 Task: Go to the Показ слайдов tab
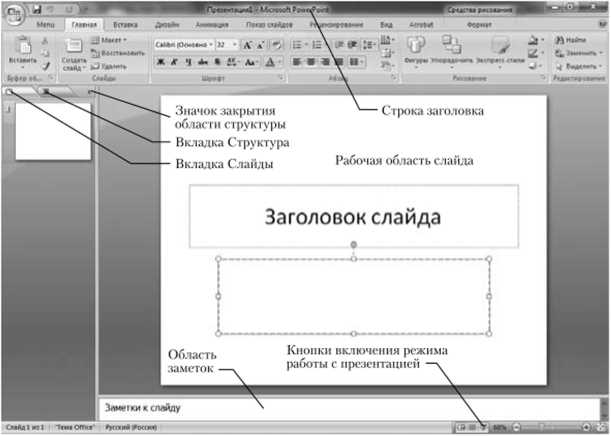click(x=269, y=25)
